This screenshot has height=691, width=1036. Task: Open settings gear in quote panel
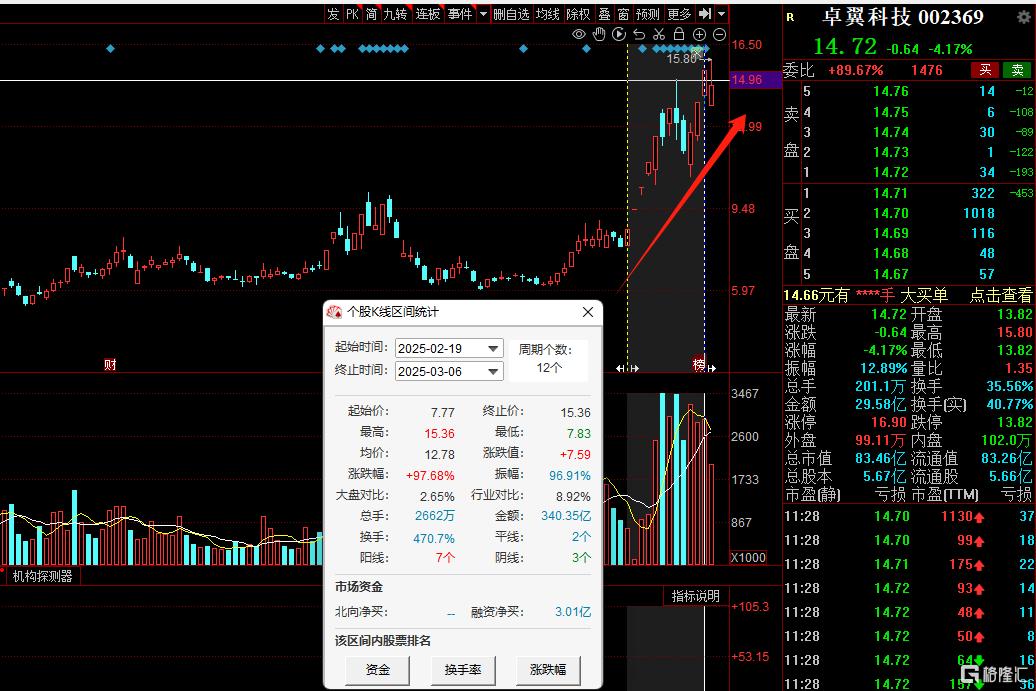click(x=1023, y=17)
